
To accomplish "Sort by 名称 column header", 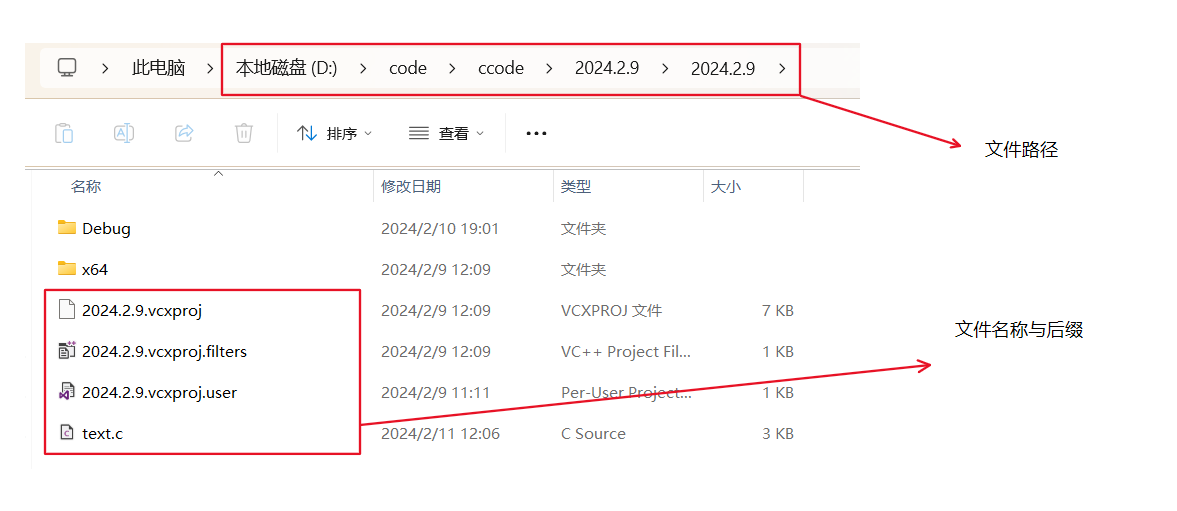I will click(x=86, y=187).
